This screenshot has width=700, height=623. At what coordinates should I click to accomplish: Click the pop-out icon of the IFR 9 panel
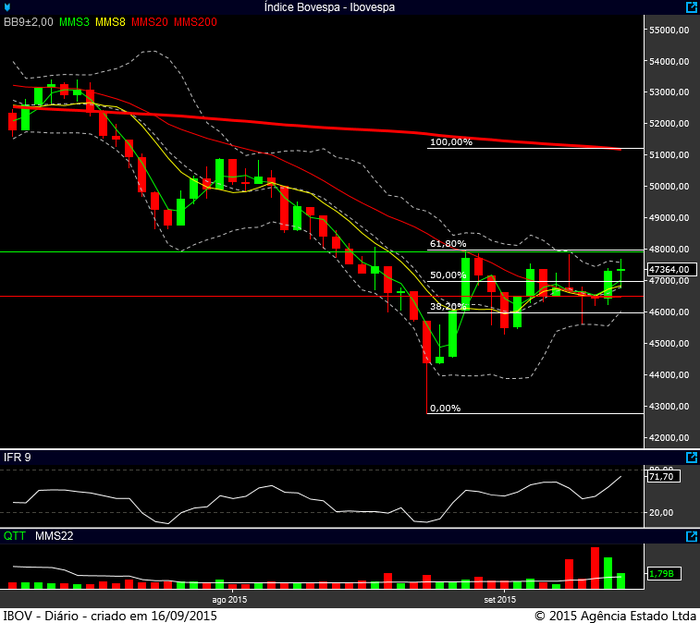tap(691, 457)
